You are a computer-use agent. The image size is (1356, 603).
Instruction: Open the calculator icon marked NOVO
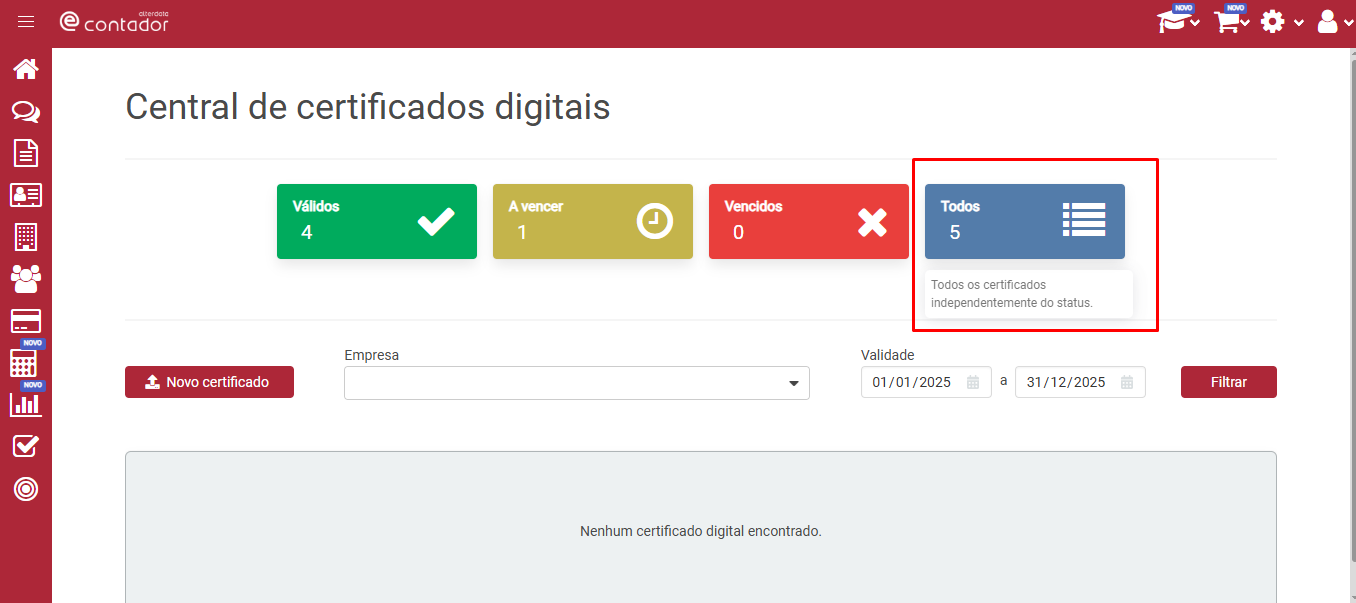pyautogui.click(x=26, y=363)
